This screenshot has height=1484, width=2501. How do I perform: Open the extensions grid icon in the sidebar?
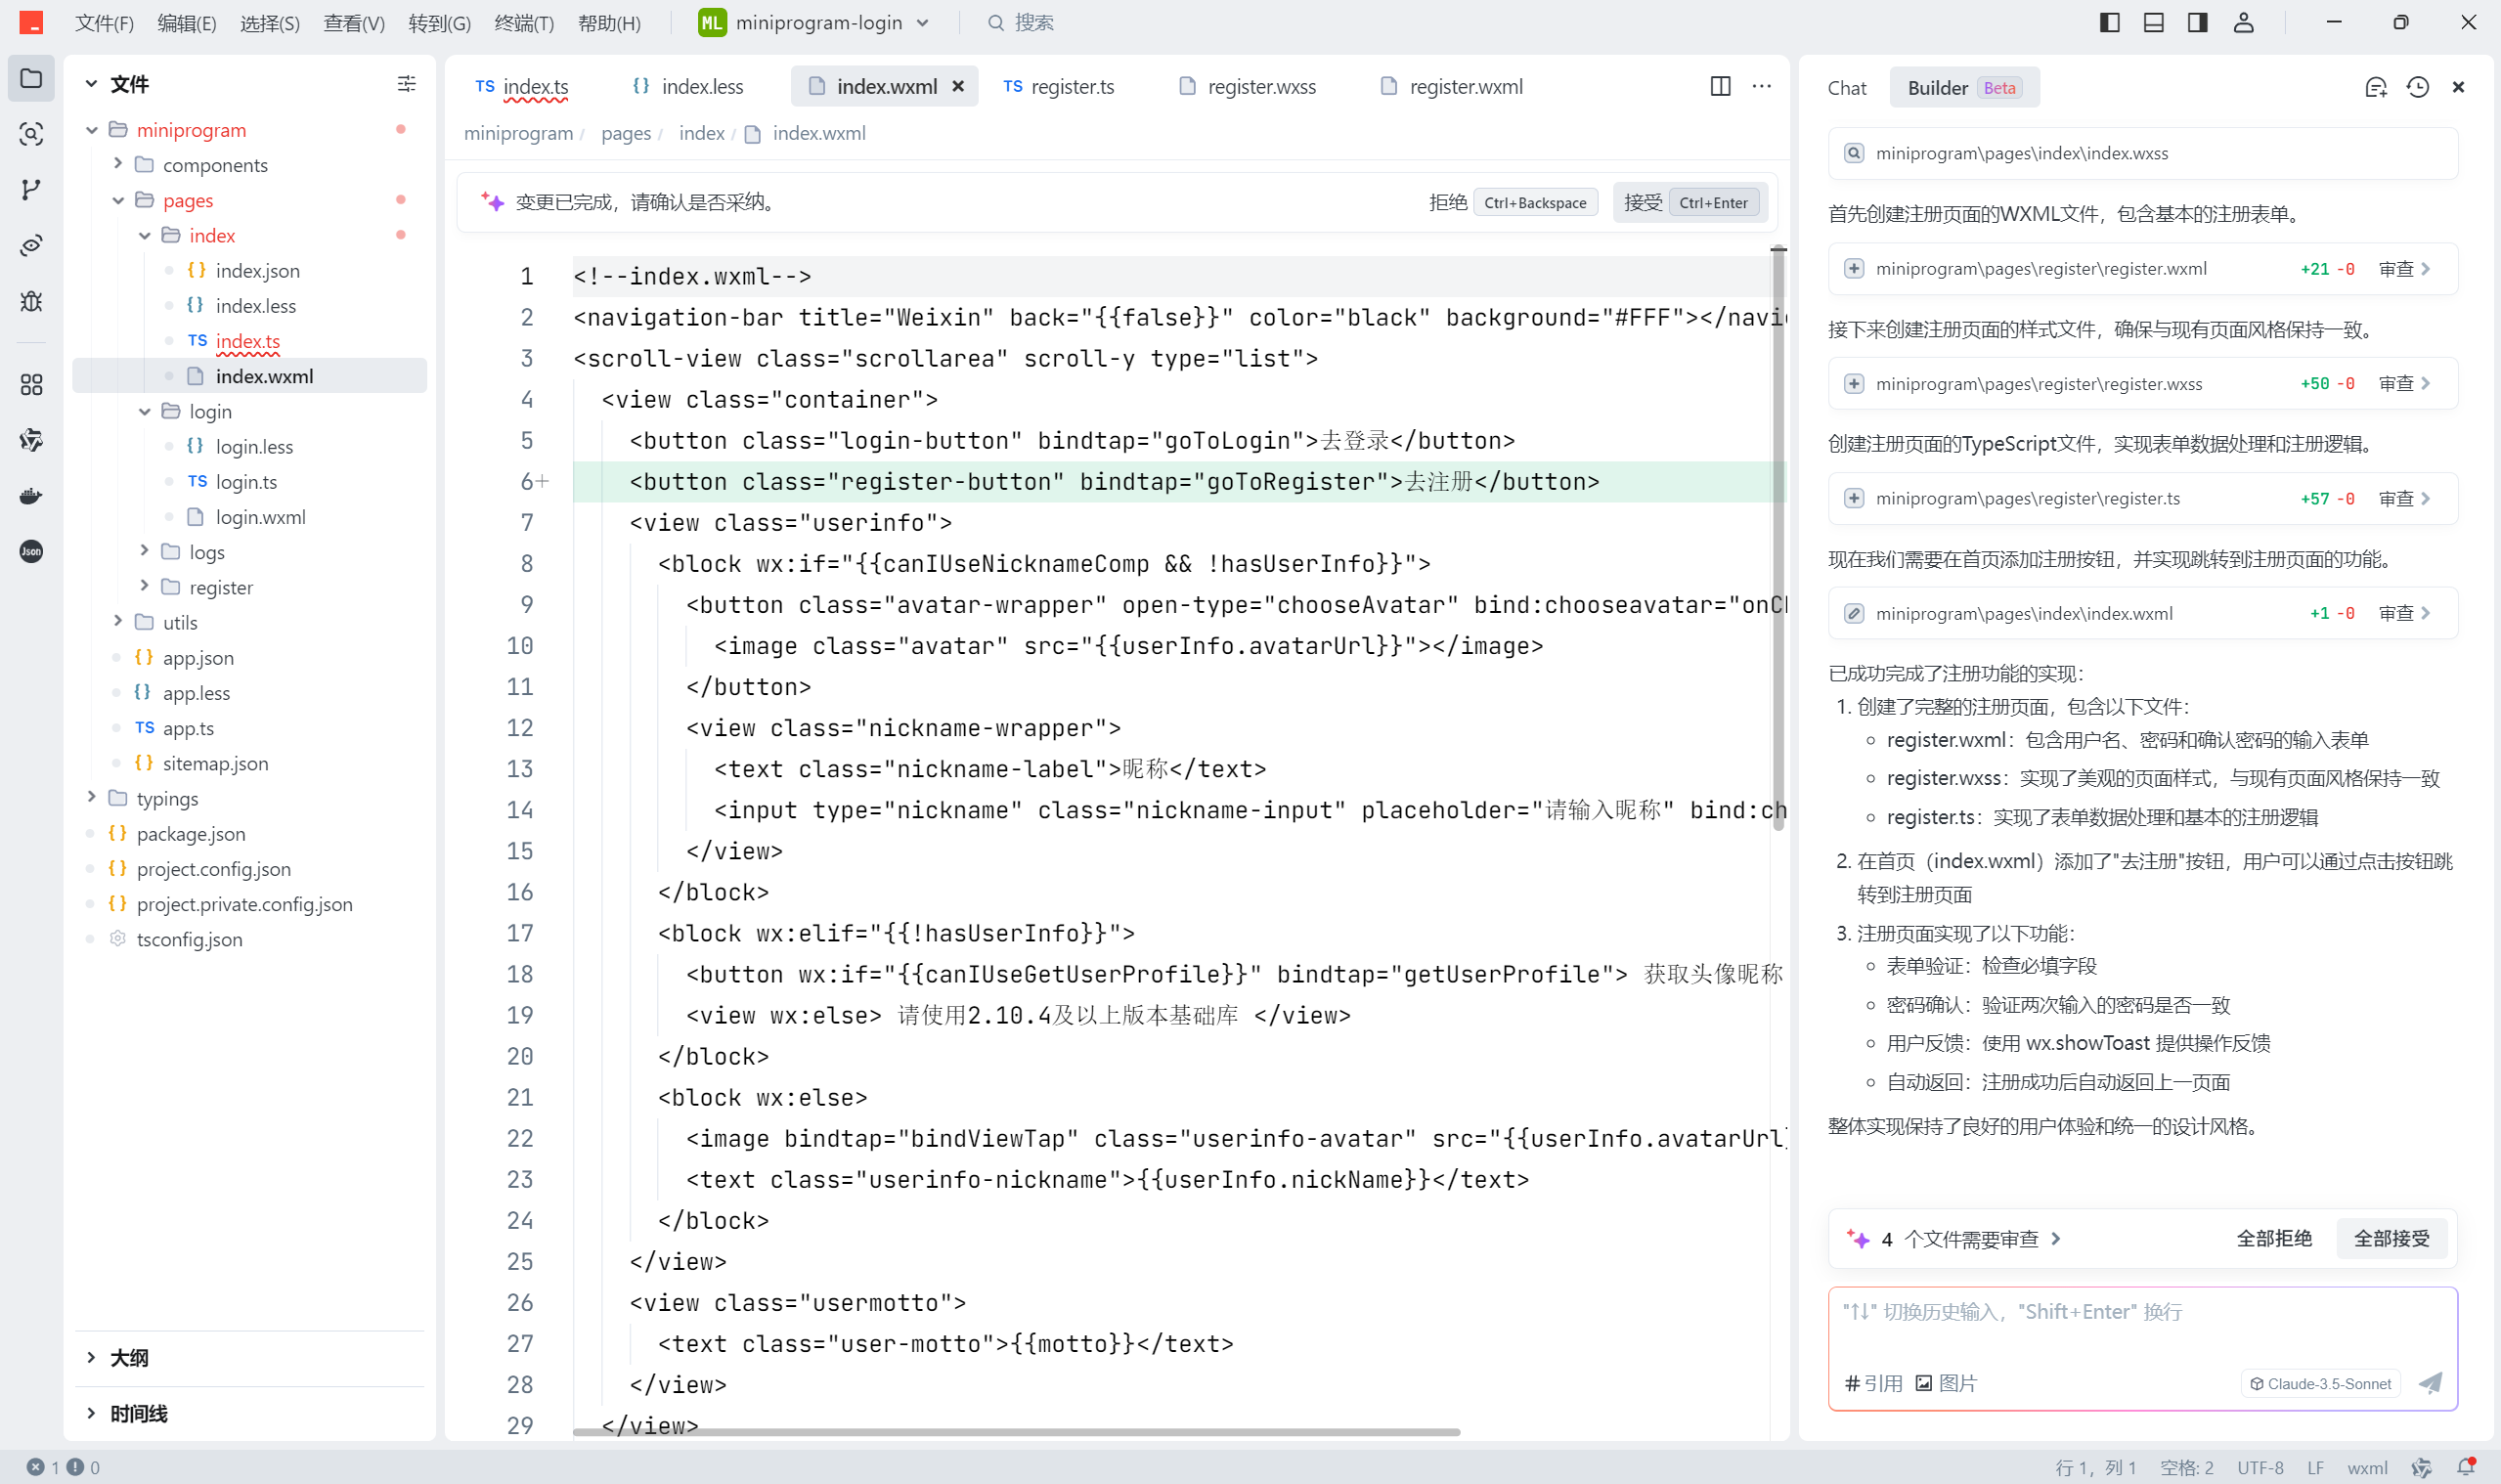tap(31, 385)
